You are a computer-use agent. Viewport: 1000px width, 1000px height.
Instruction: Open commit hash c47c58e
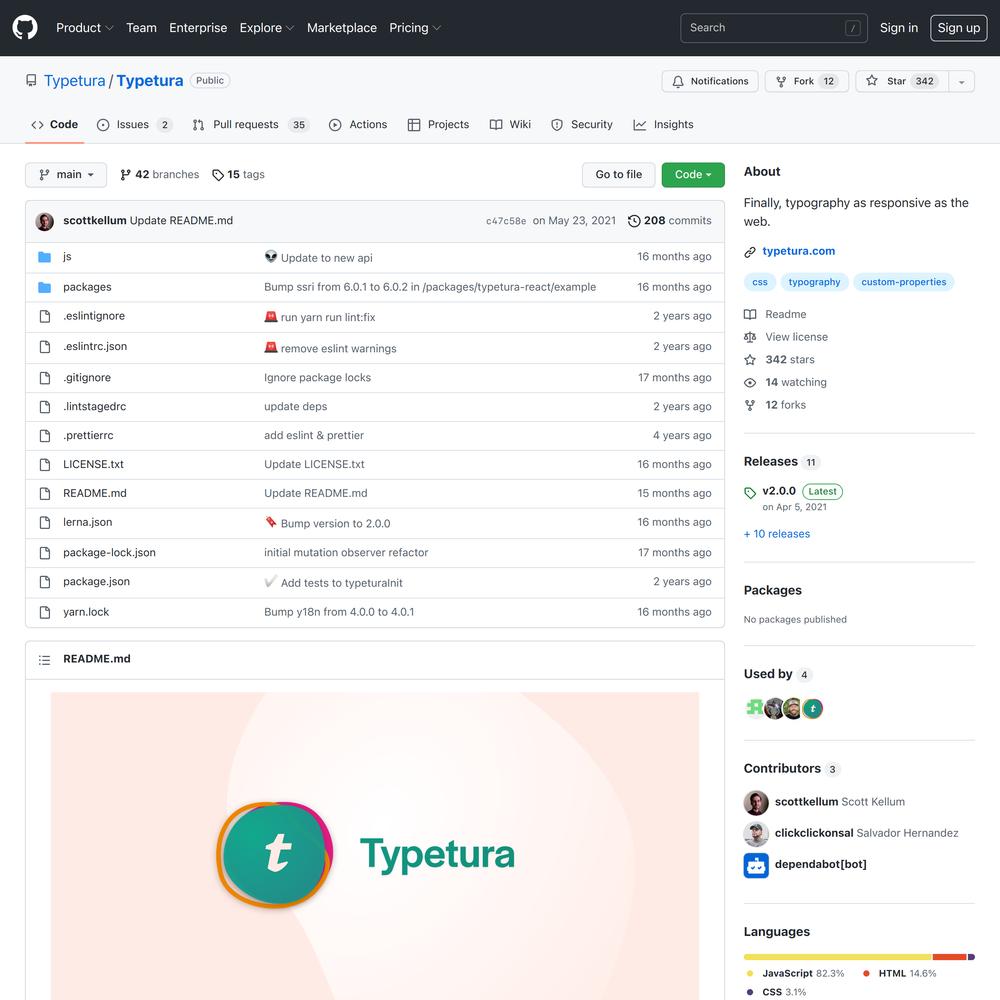(506, 221)
